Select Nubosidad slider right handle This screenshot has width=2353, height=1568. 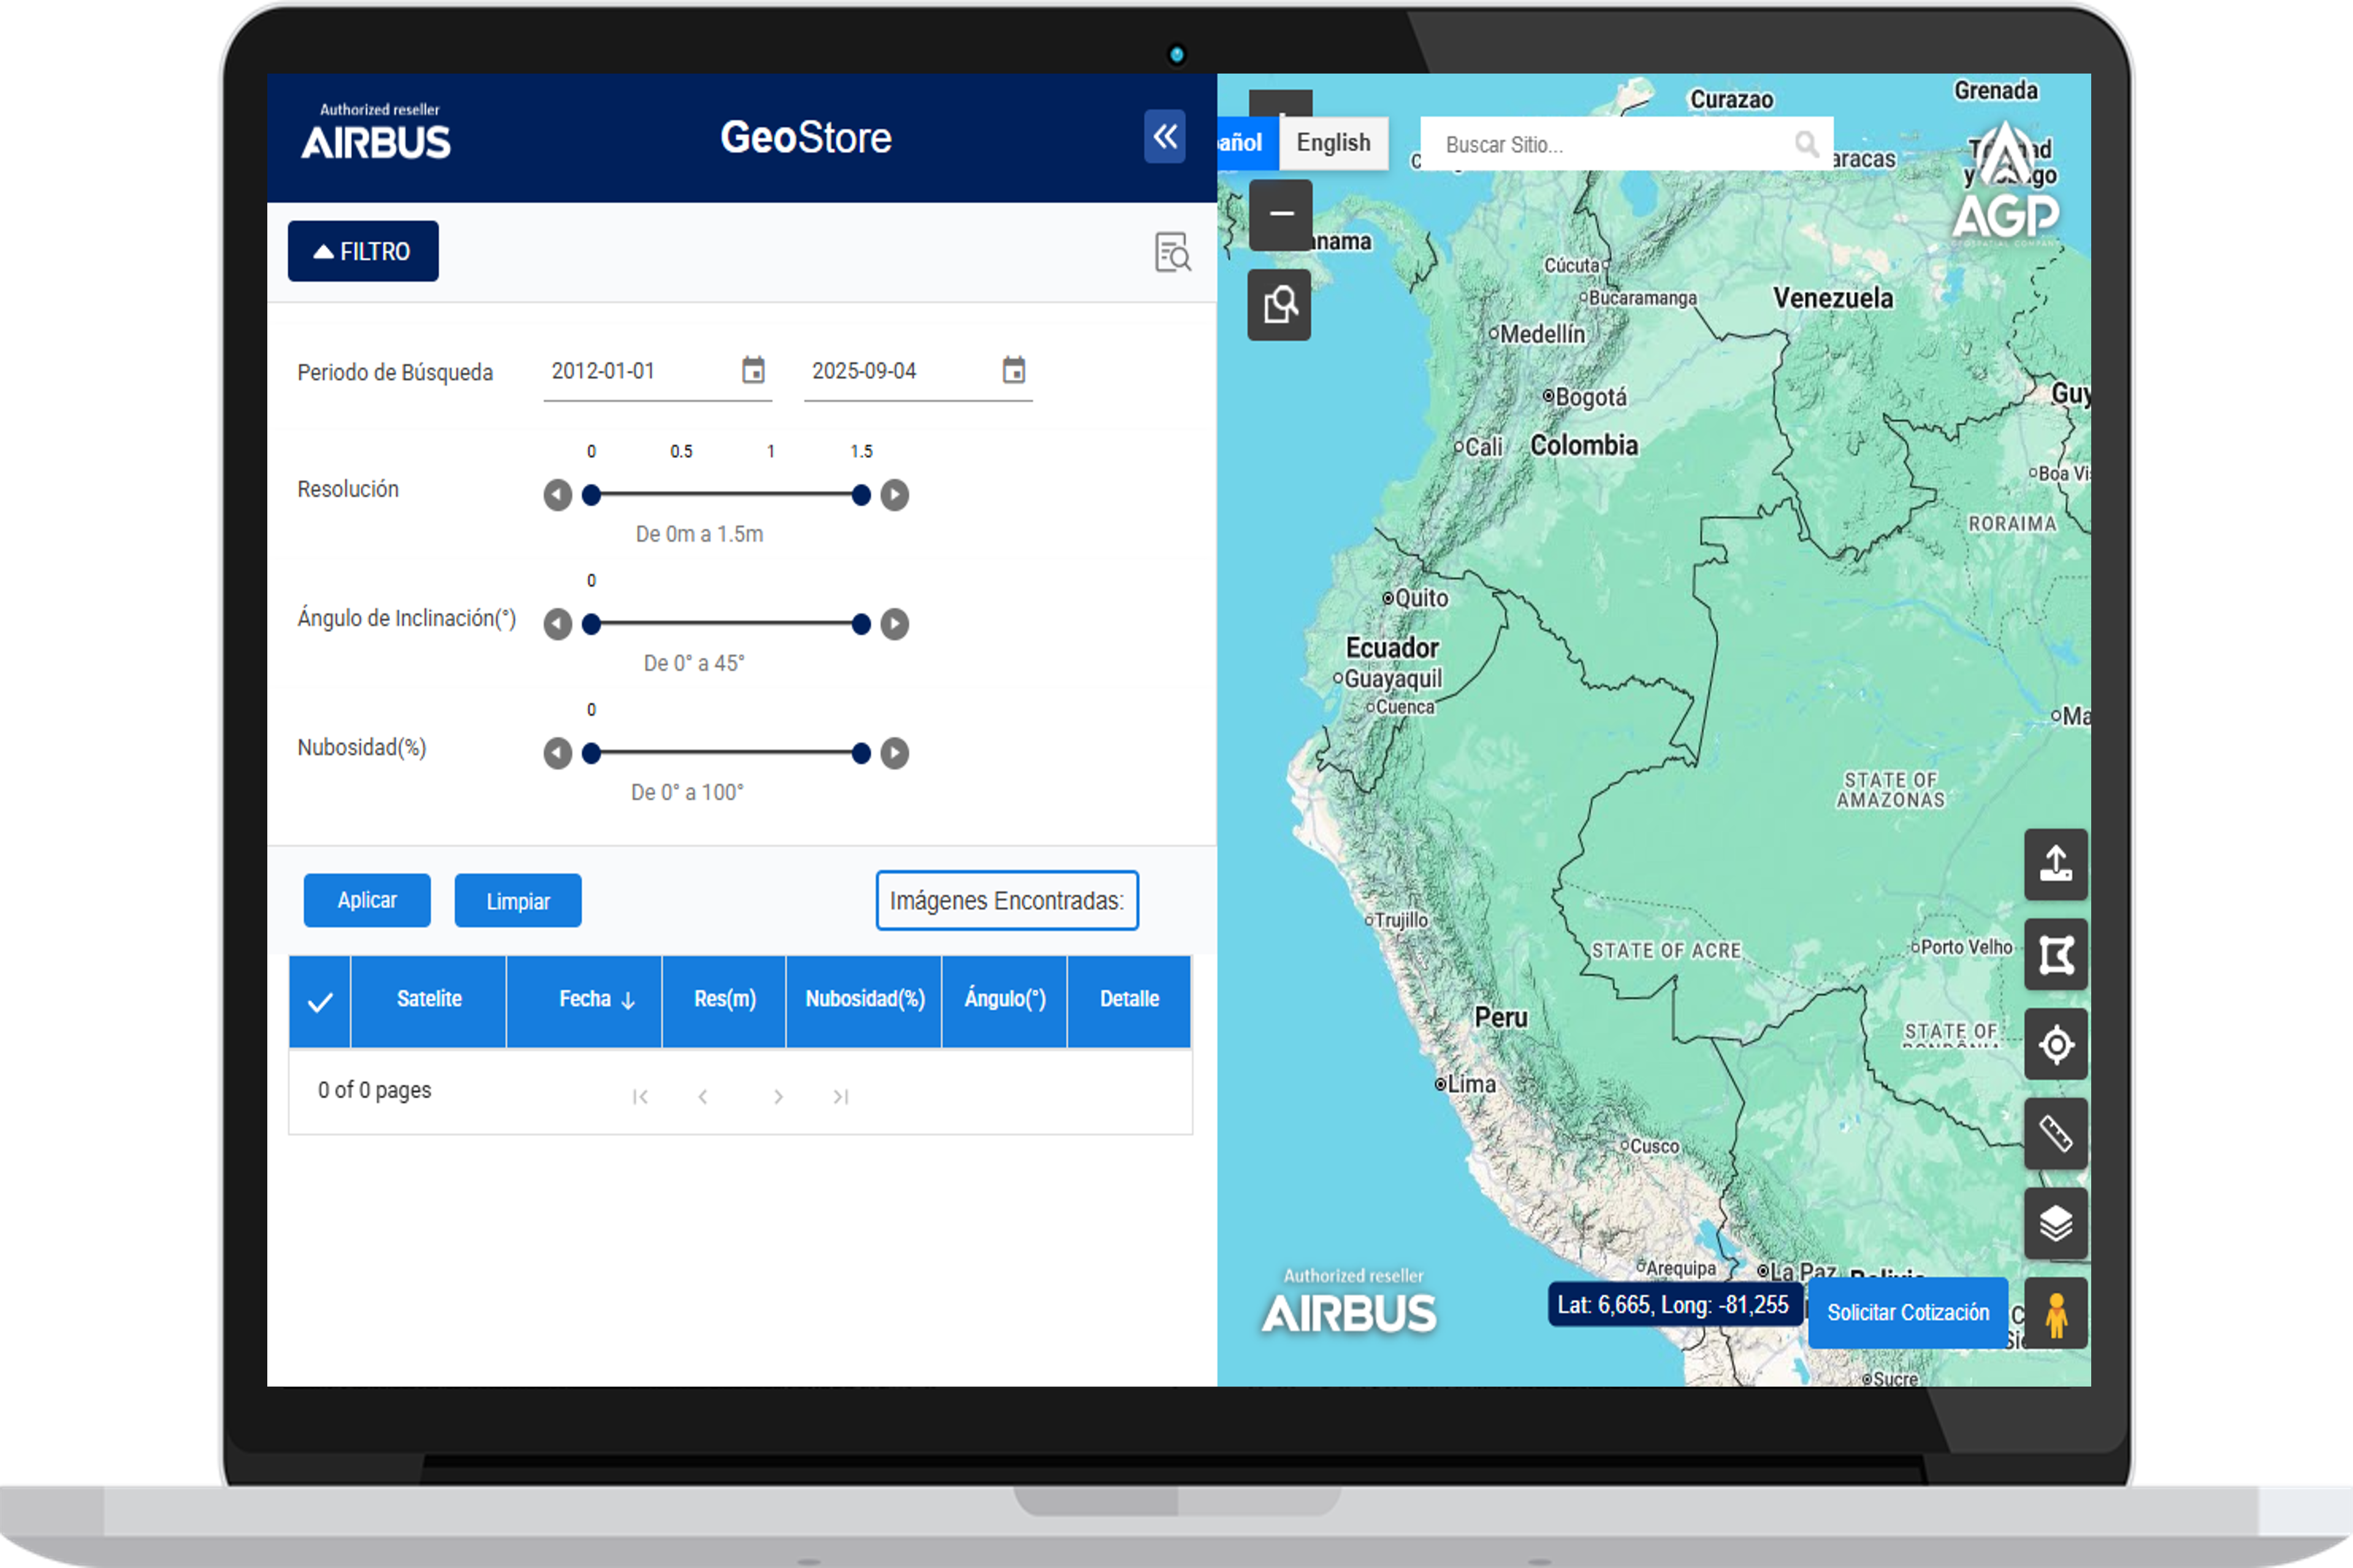(x=861, y=753)
